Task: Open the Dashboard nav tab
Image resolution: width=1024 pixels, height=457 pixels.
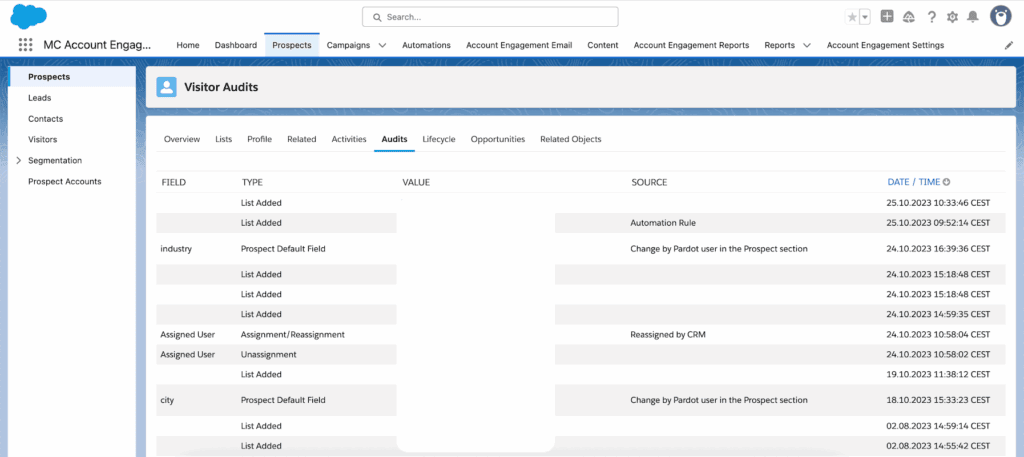Action: point(236,45)
